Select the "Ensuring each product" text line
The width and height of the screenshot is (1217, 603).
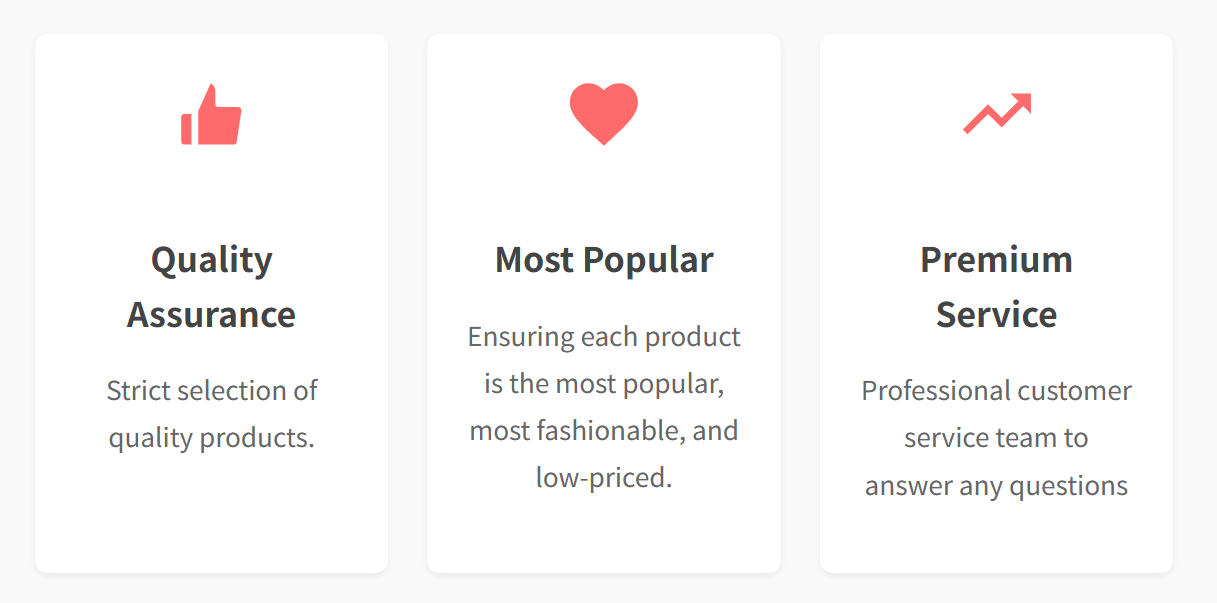click(x=604, y=337)
